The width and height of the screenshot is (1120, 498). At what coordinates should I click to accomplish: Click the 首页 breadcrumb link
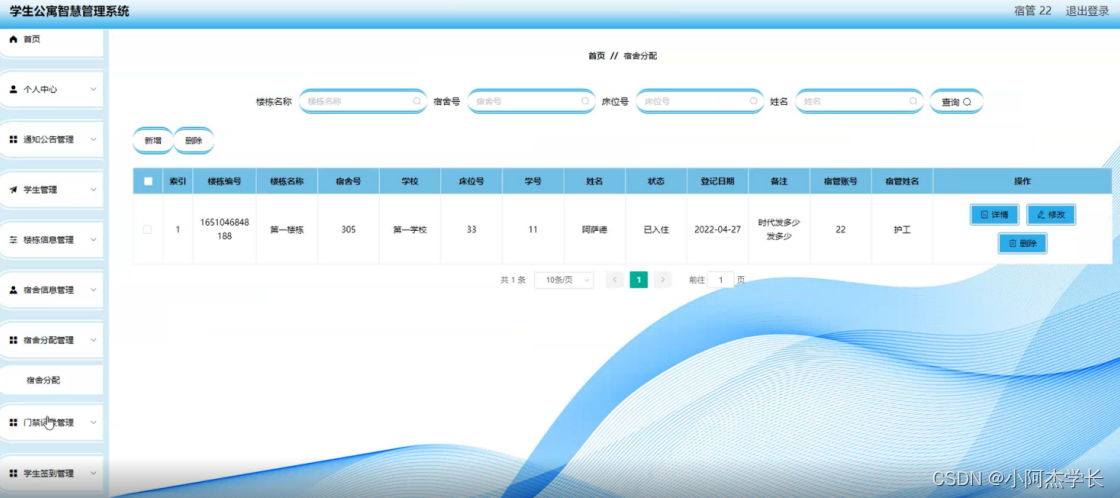[596, 56]
